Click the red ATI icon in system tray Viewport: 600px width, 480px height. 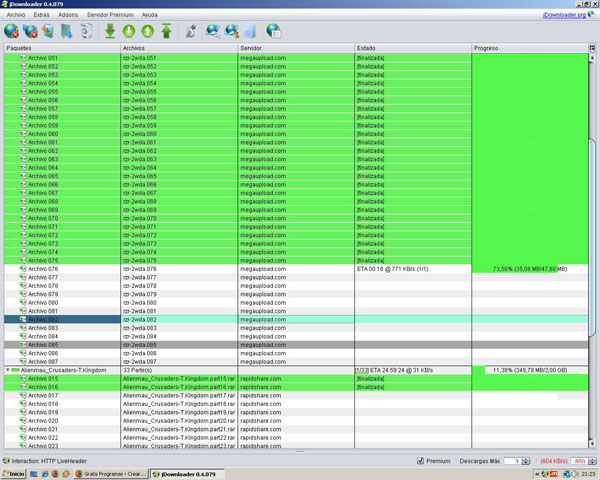[553, 474]
